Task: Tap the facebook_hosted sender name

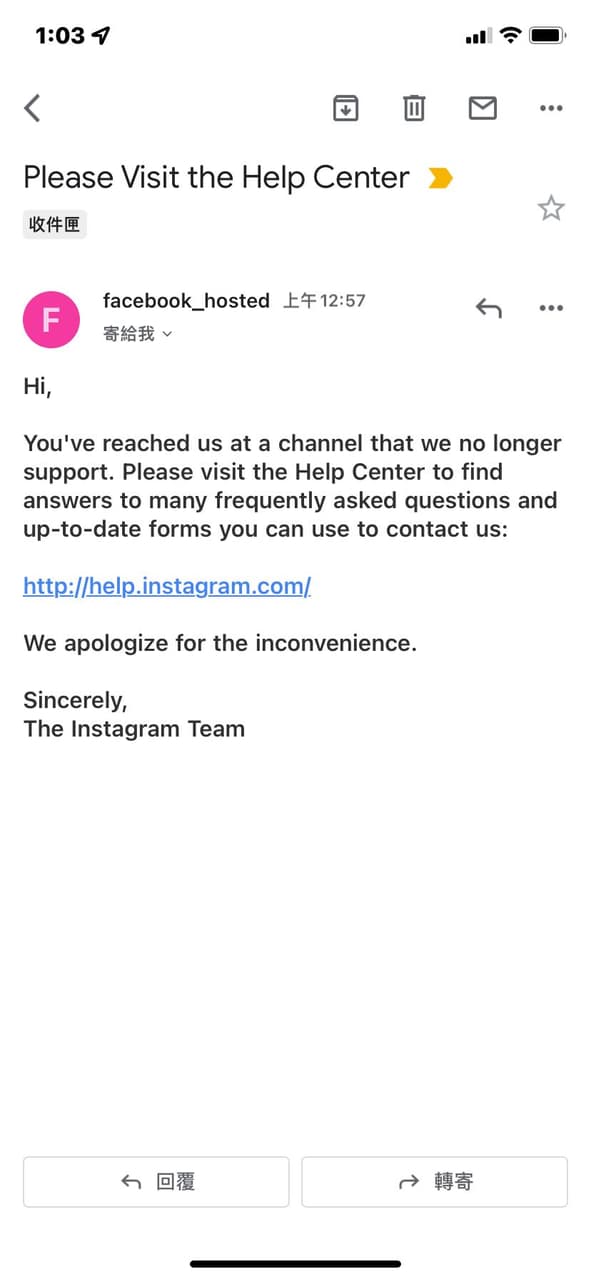Action: coord(186,300)
